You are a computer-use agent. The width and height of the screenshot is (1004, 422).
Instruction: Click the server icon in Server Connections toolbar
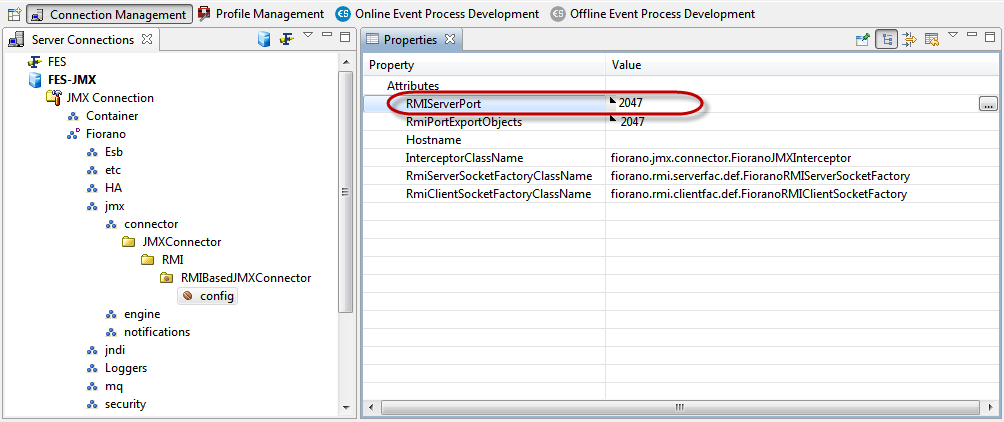click(x=264, y=39)
